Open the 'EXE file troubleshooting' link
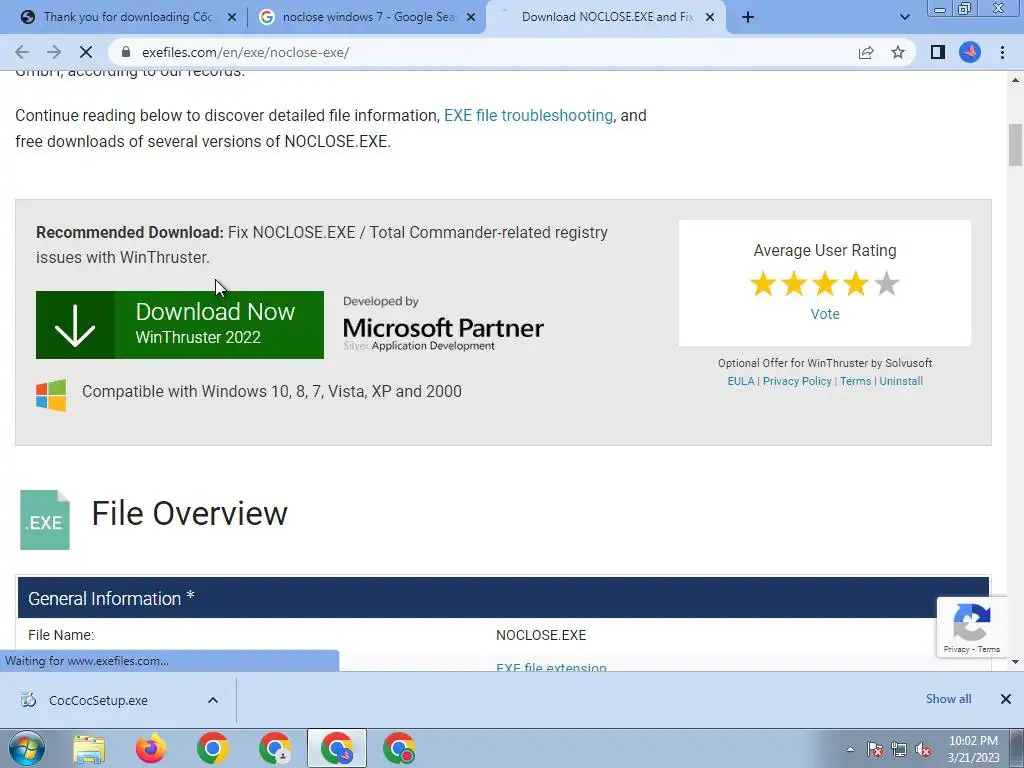The height and width of the screenshot is (768, 1024). point(528,116)
